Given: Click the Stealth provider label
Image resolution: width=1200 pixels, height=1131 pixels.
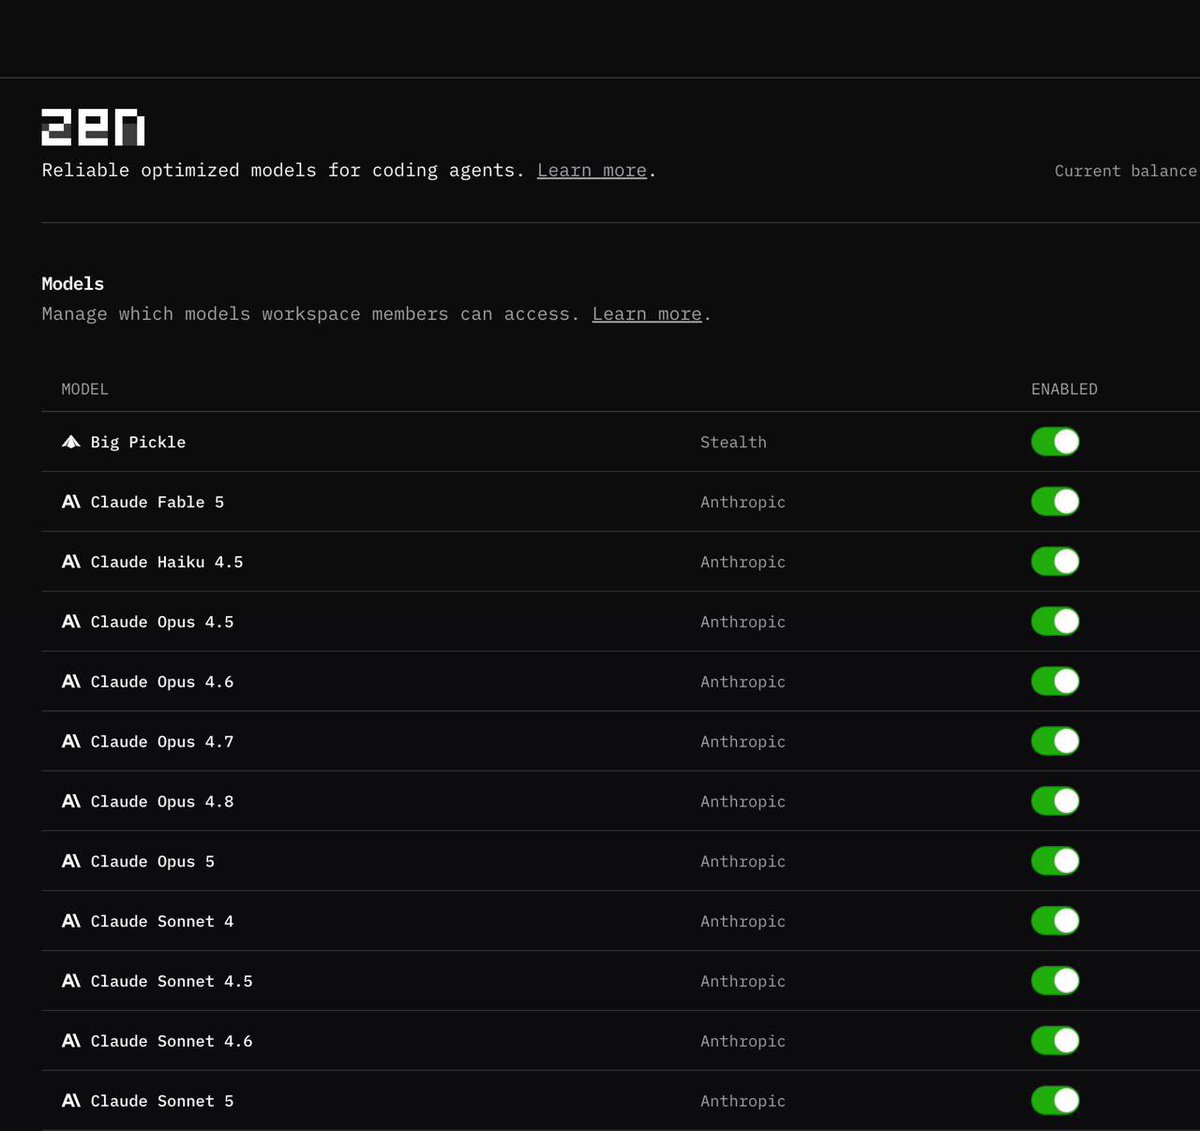Looking at the screenshot, I should tap(733, 442).
